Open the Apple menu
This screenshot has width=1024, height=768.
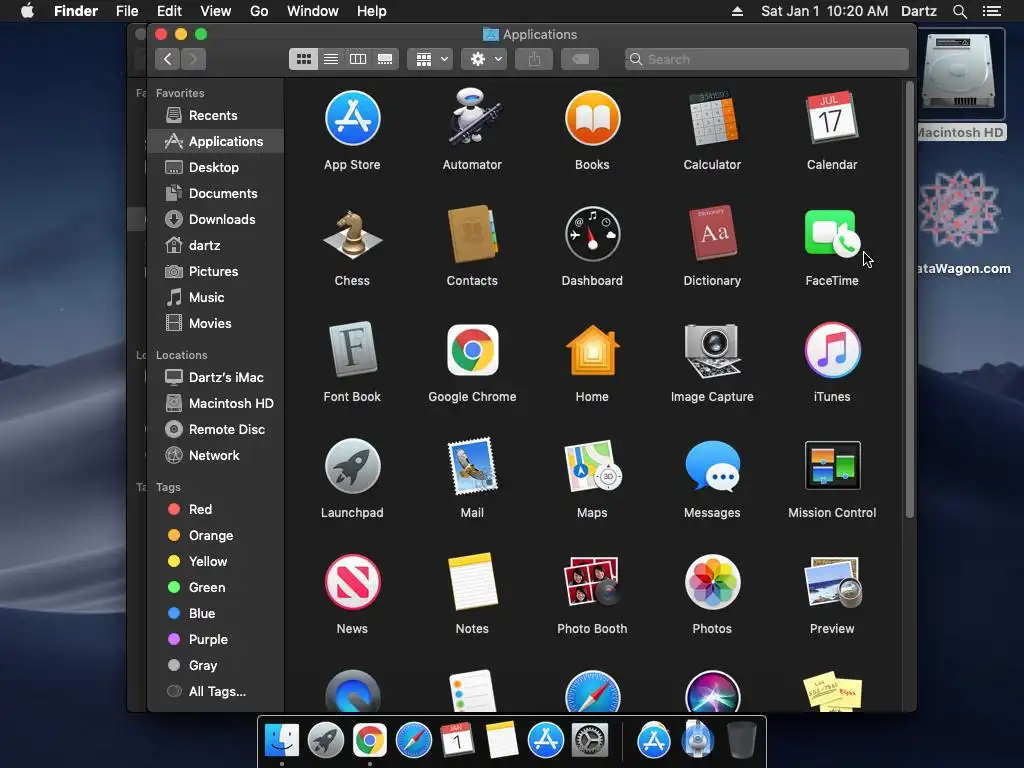point(27,11)
